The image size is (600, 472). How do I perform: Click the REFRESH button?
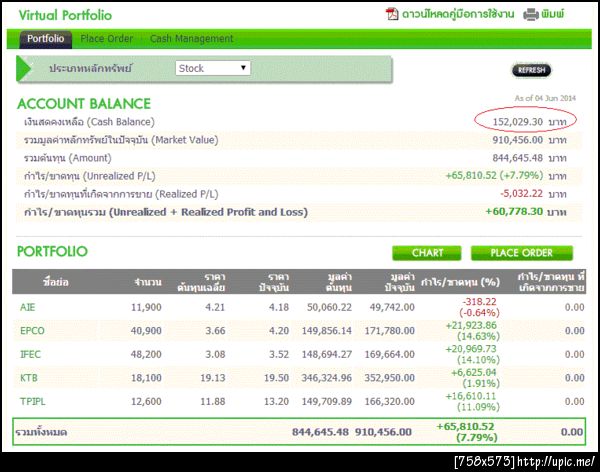click(x=532, y=70)
